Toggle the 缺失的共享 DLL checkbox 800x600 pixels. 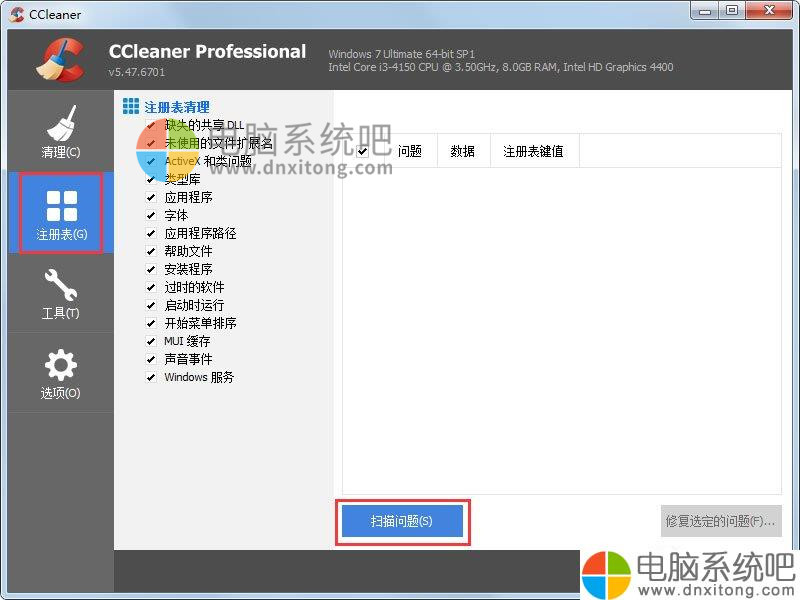coord(151,126)
